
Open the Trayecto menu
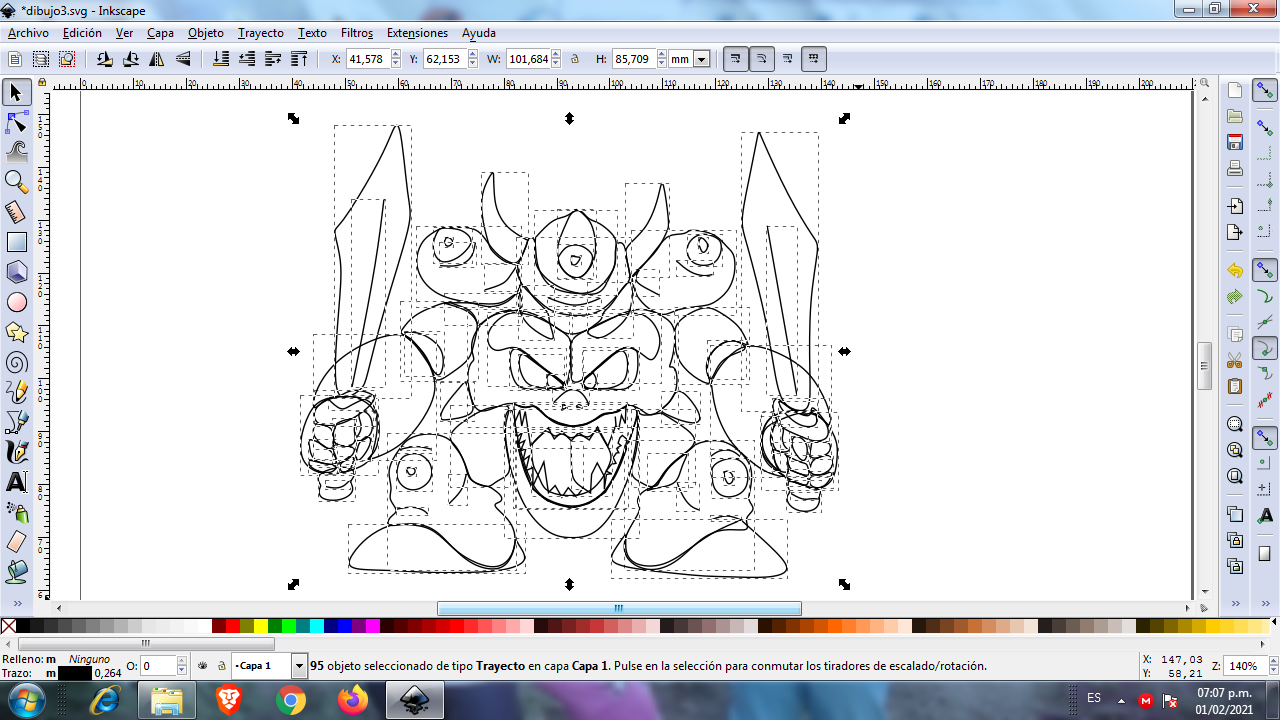pyautogui.click(x=261, y=33)
